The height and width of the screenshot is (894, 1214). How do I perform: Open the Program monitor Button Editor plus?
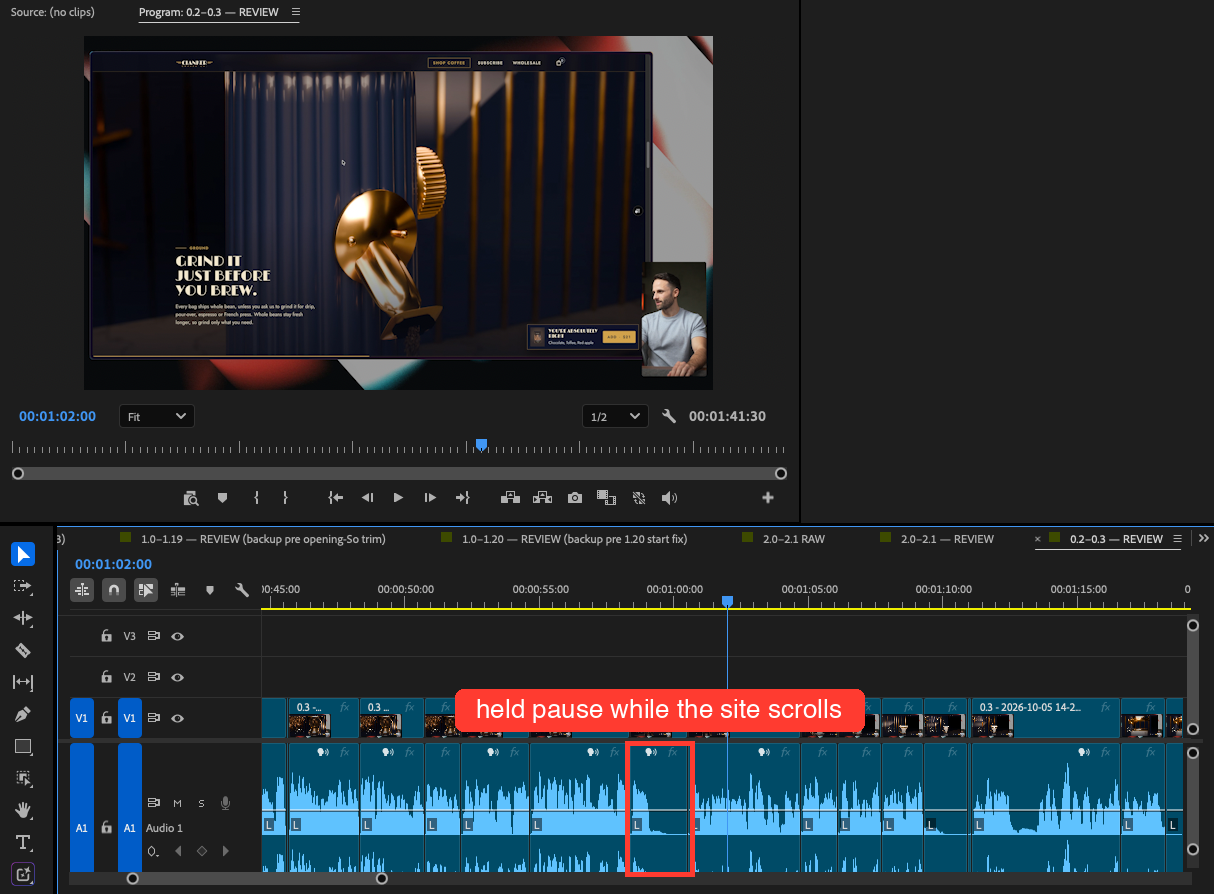pyautogui.click(x=768, y=497)
